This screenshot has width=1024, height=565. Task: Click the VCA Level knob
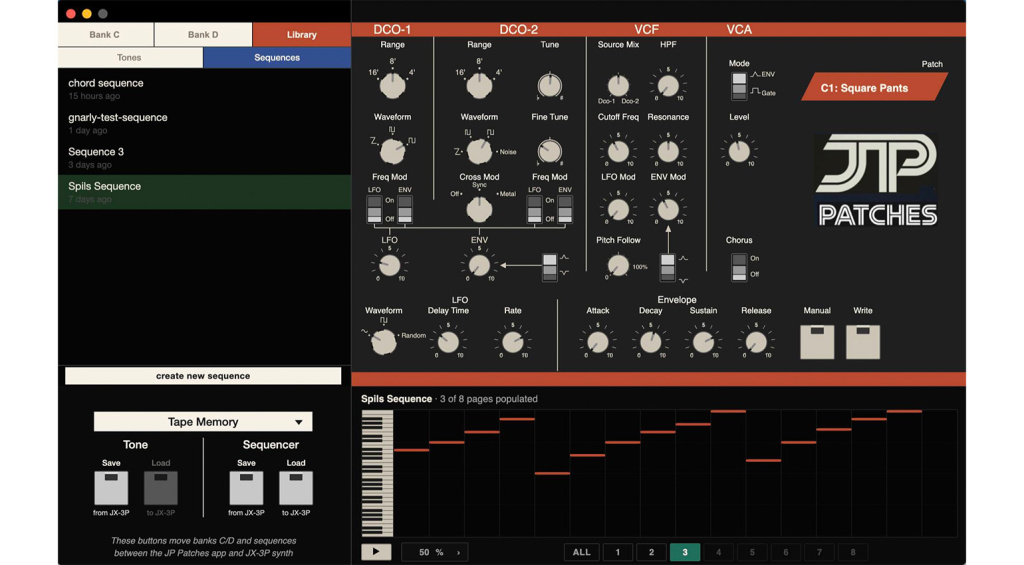tap(739, 152)
